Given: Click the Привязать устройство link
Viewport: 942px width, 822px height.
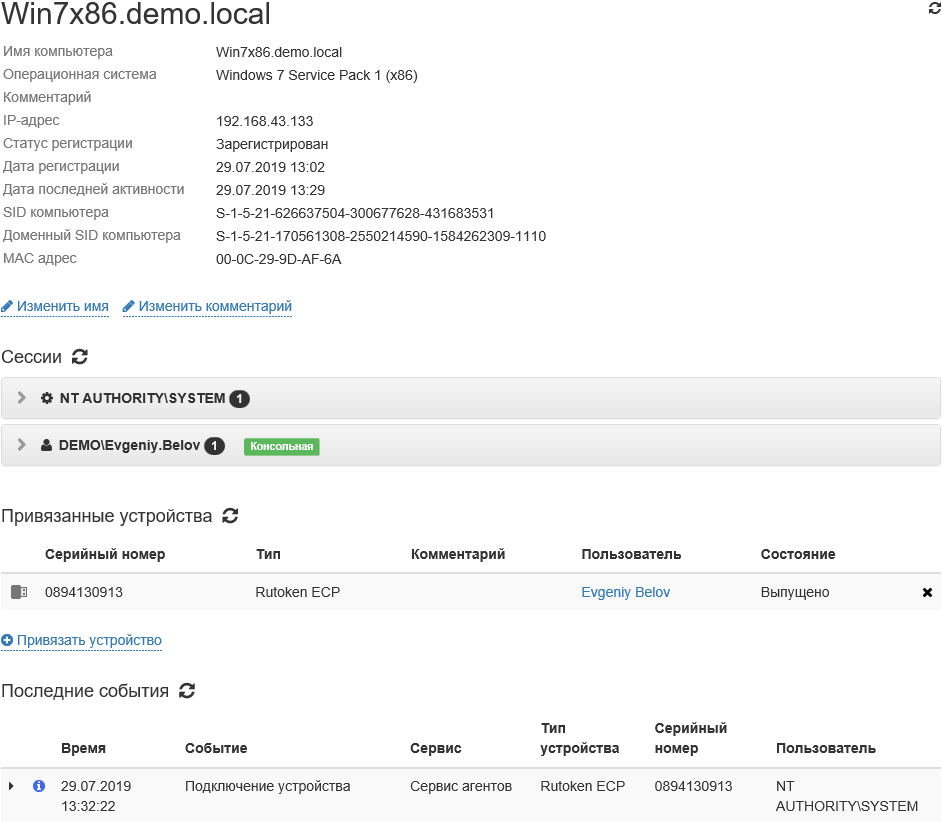Looking at the screenshot, I should coord(89,641).
